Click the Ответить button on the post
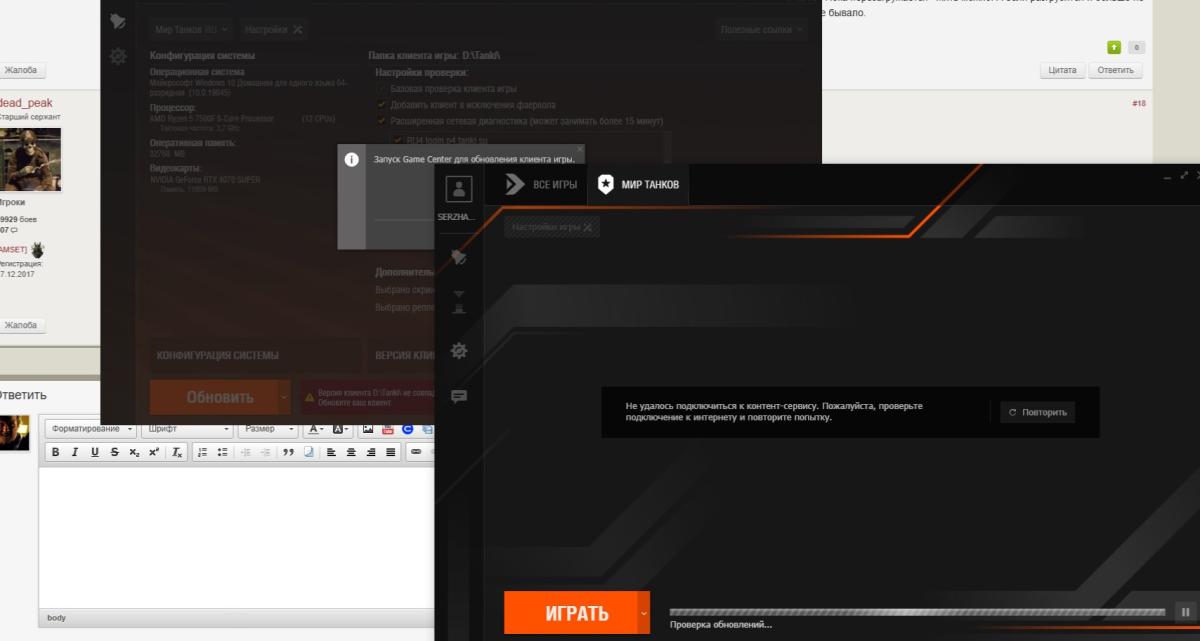 coord(1115,70)
